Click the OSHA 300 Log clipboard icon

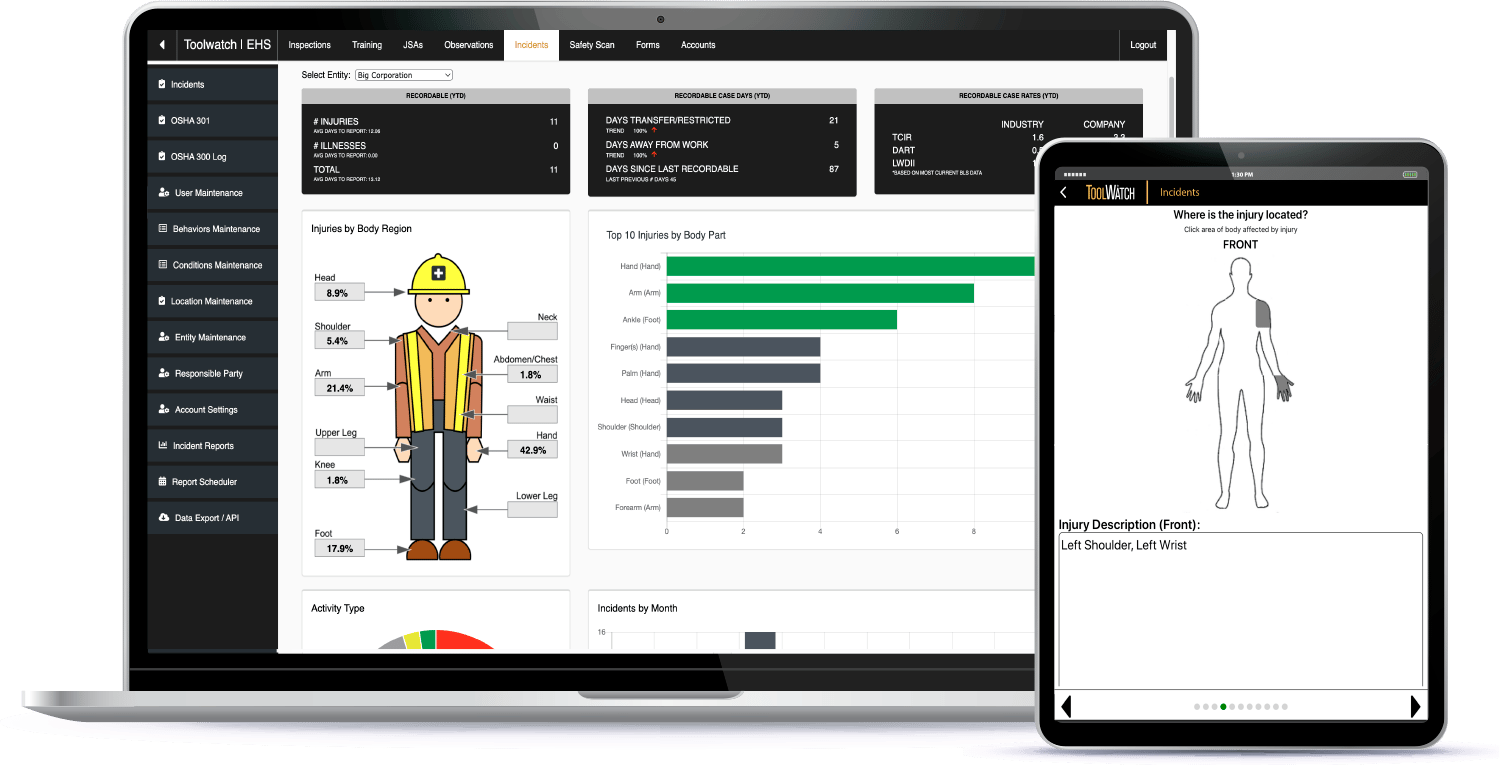(162, 157)
